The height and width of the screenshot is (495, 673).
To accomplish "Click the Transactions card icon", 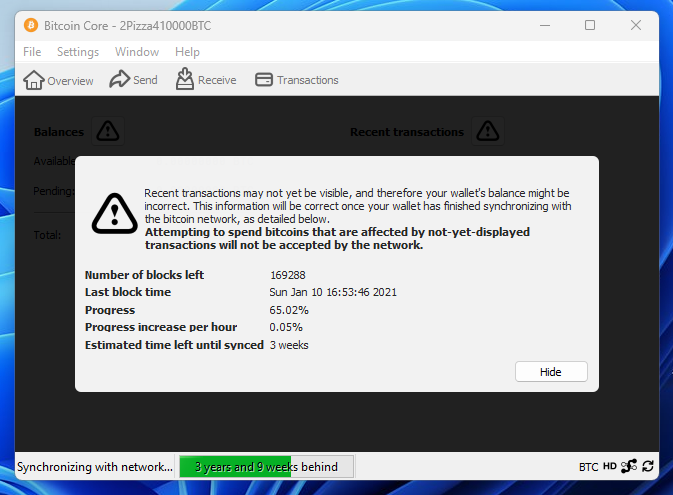I will tap(264, 79).
